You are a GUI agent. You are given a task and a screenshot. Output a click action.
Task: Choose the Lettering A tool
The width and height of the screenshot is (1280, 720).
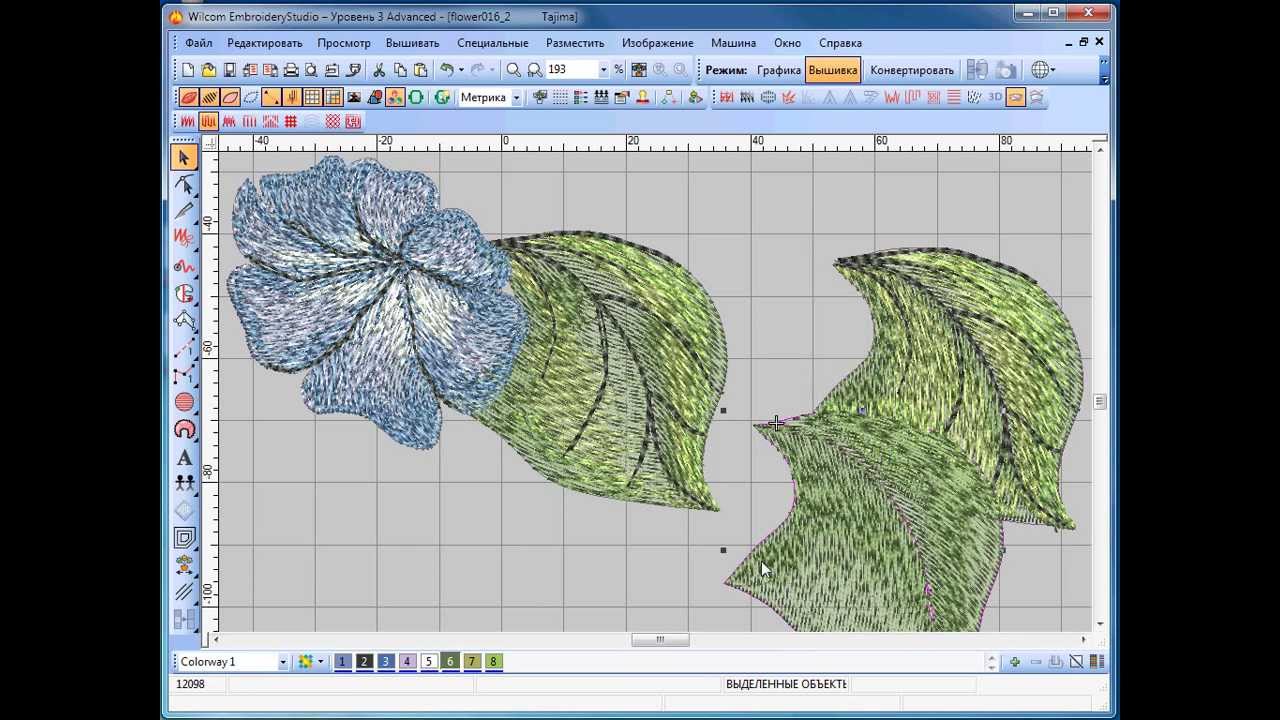184,457
